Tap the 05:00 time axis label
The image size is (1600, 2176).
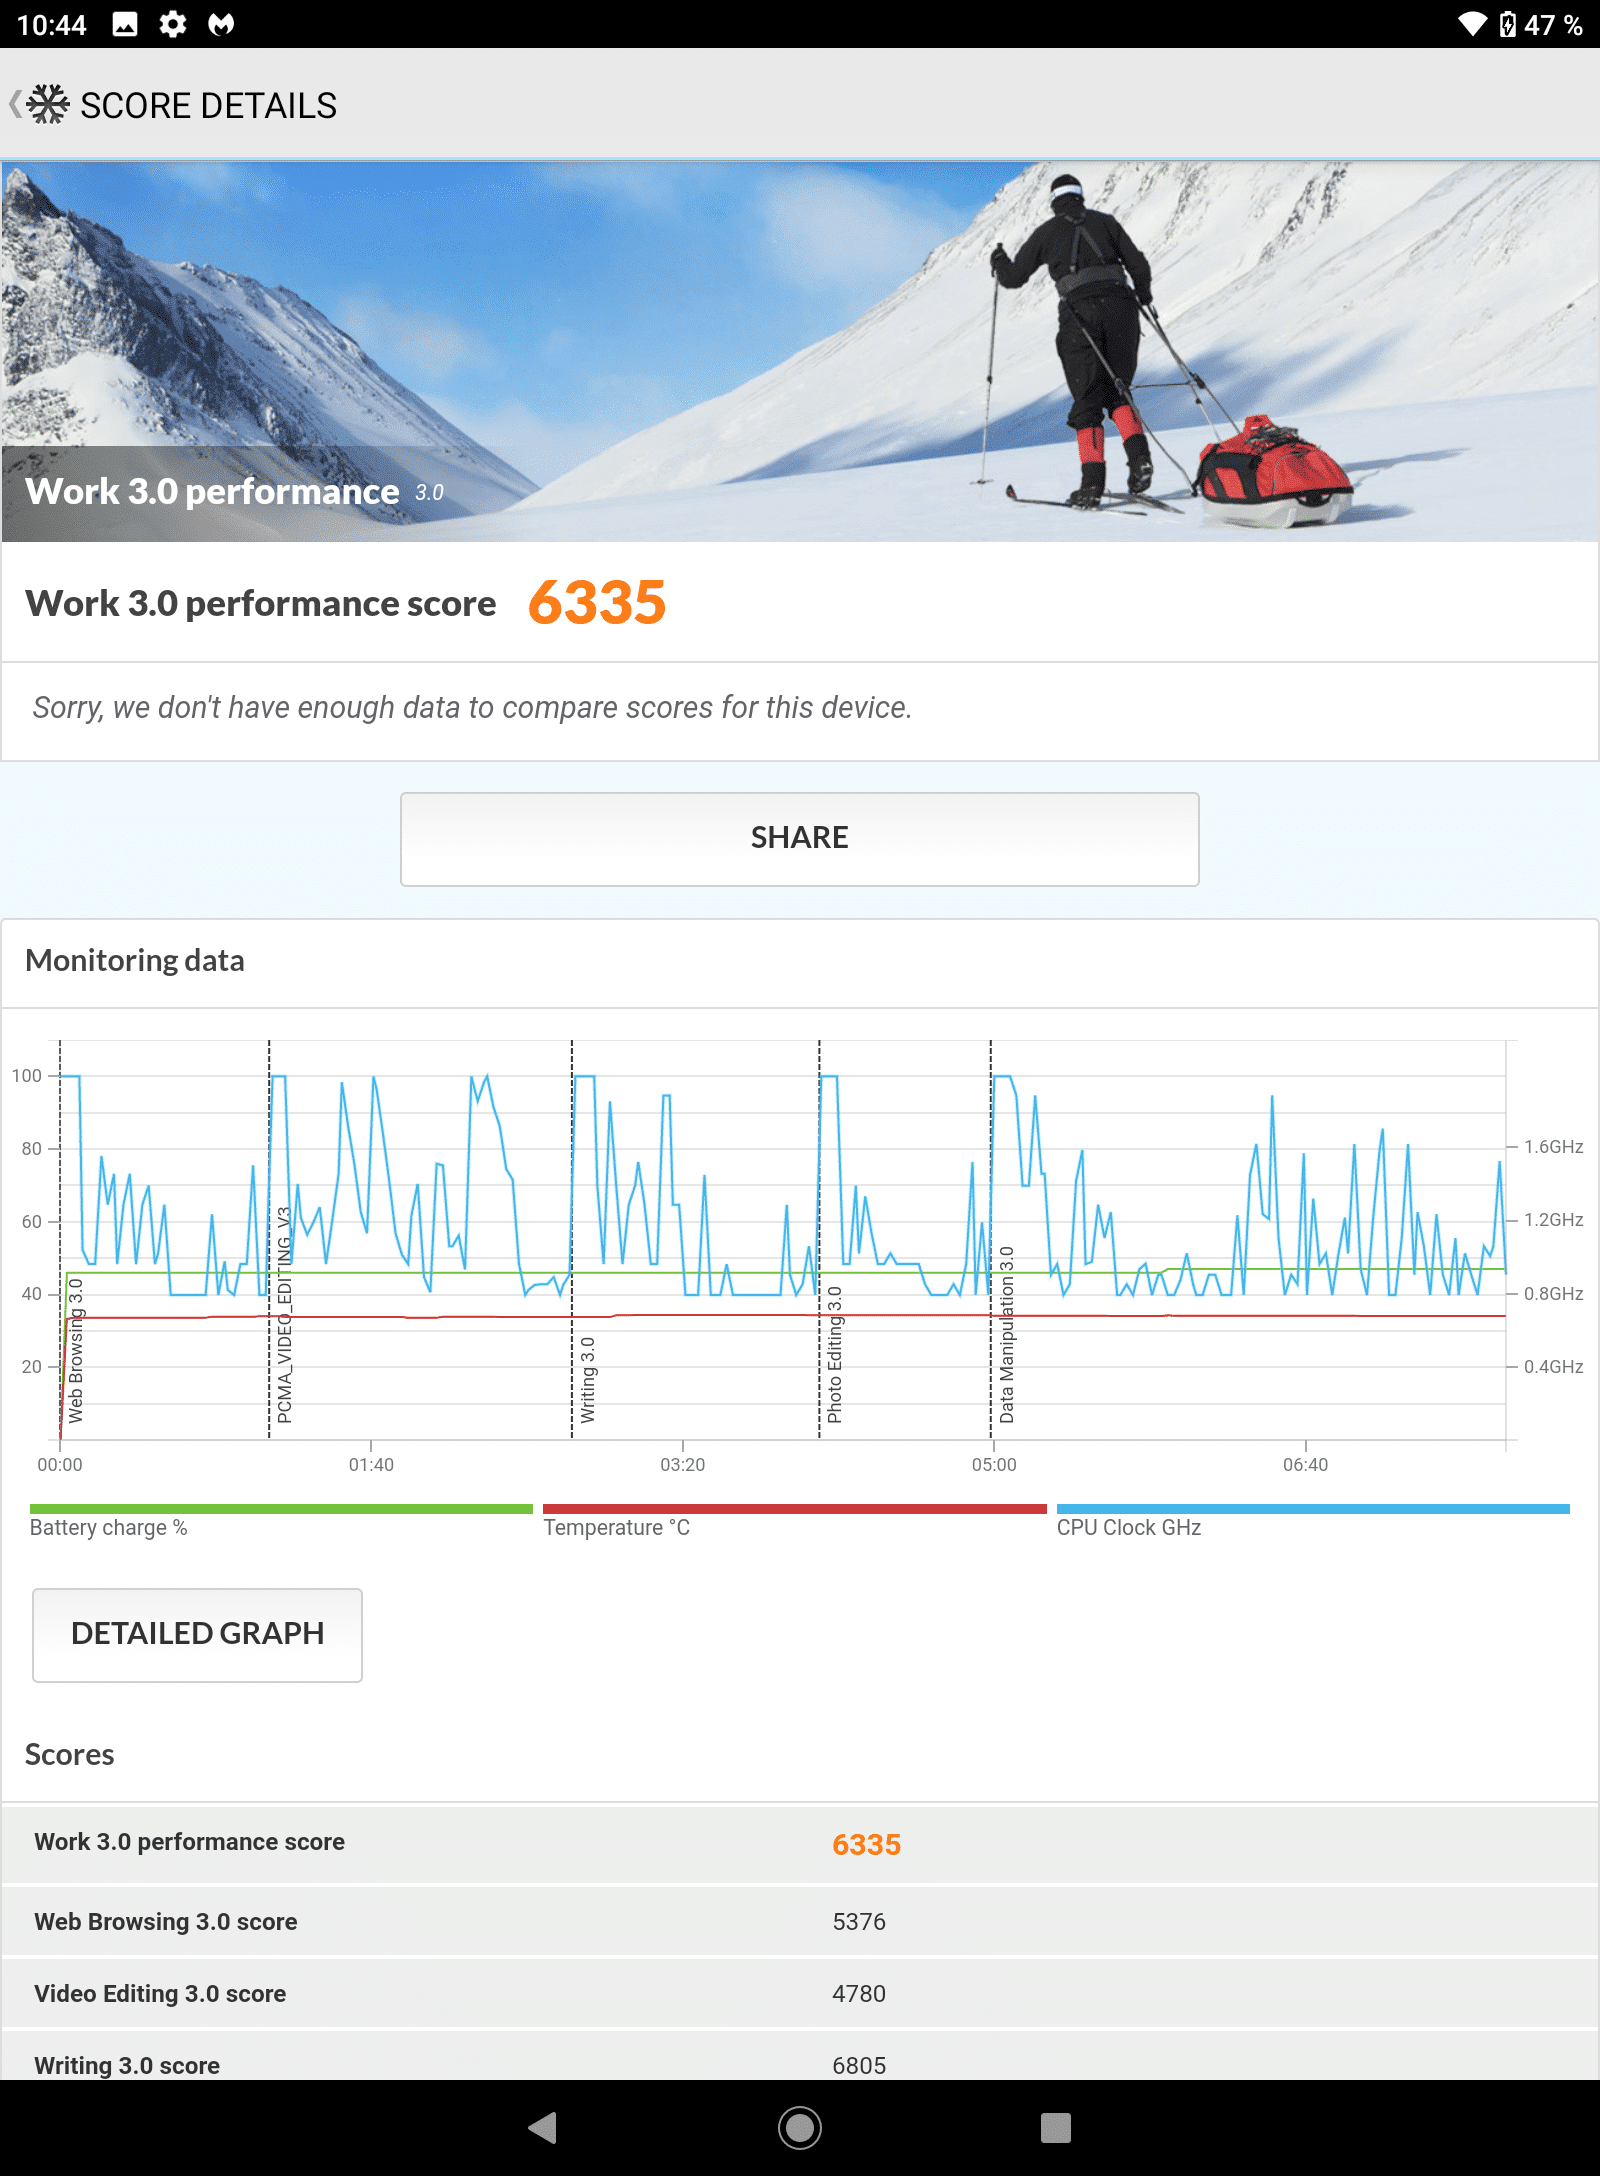(x=994, y=1465)
